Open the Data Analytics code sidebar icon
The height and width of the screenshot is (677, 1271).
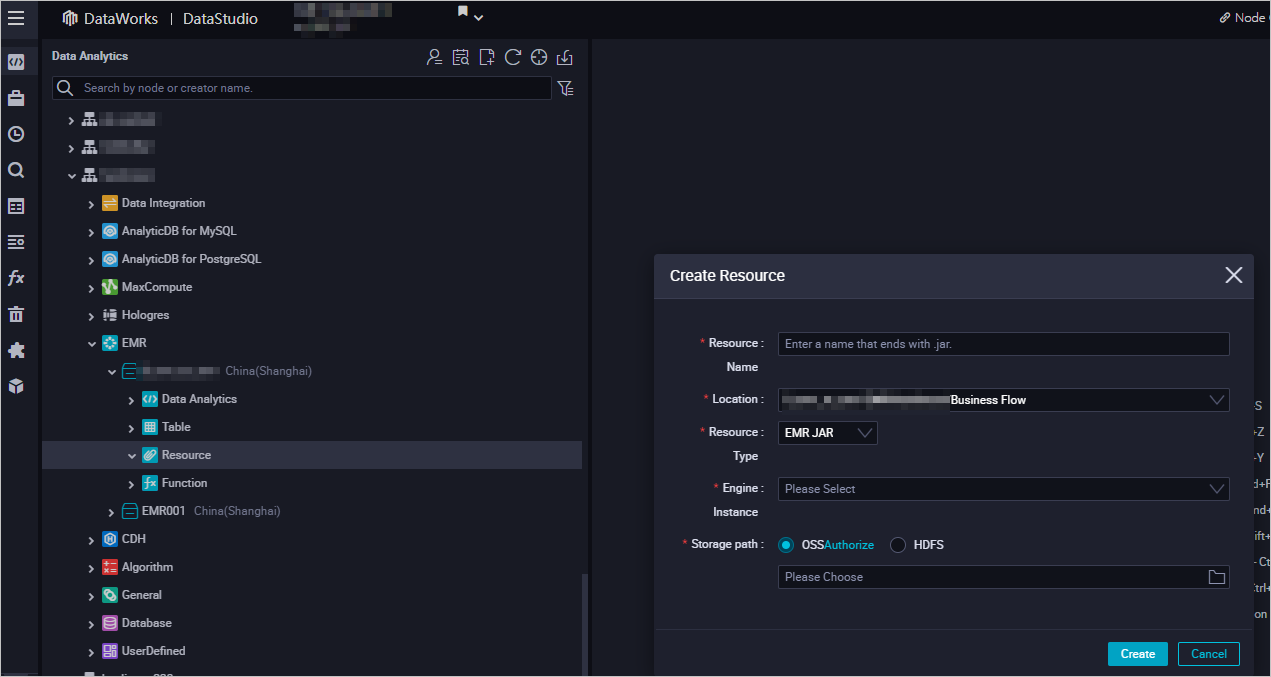click(x=16, y=62)
